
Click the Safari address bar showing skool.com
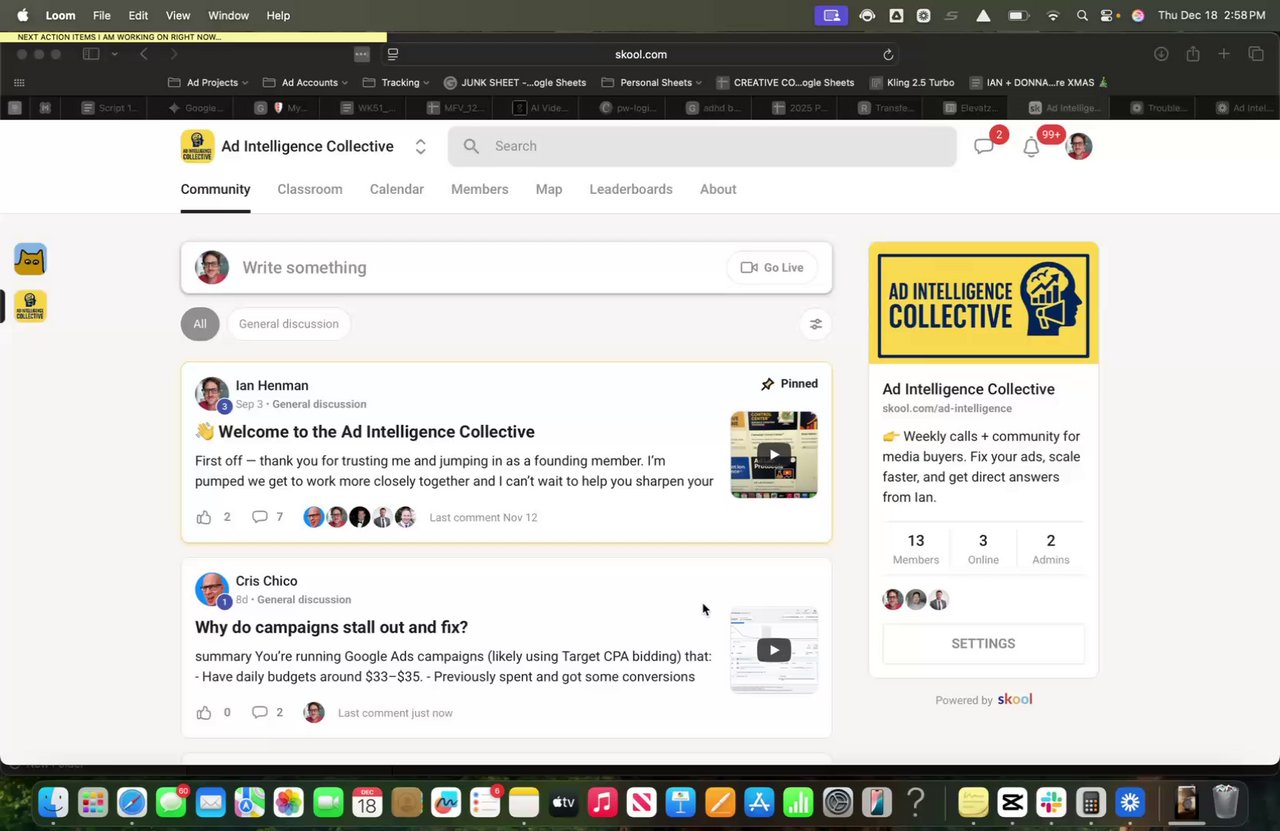[x=640, y=55]
